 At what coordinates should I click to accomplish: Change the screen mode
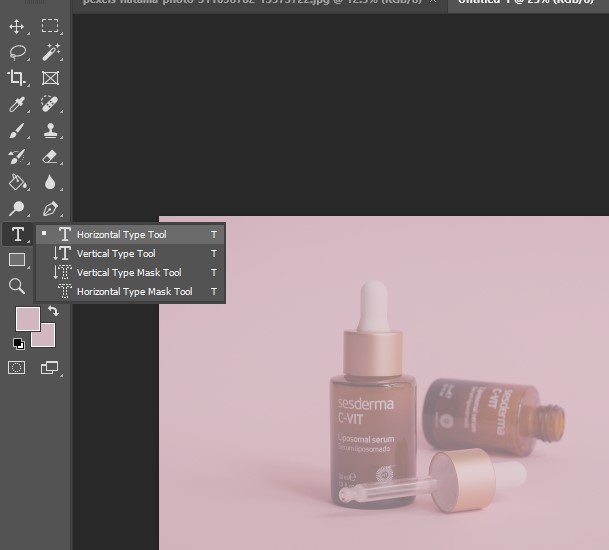(50, 367)
